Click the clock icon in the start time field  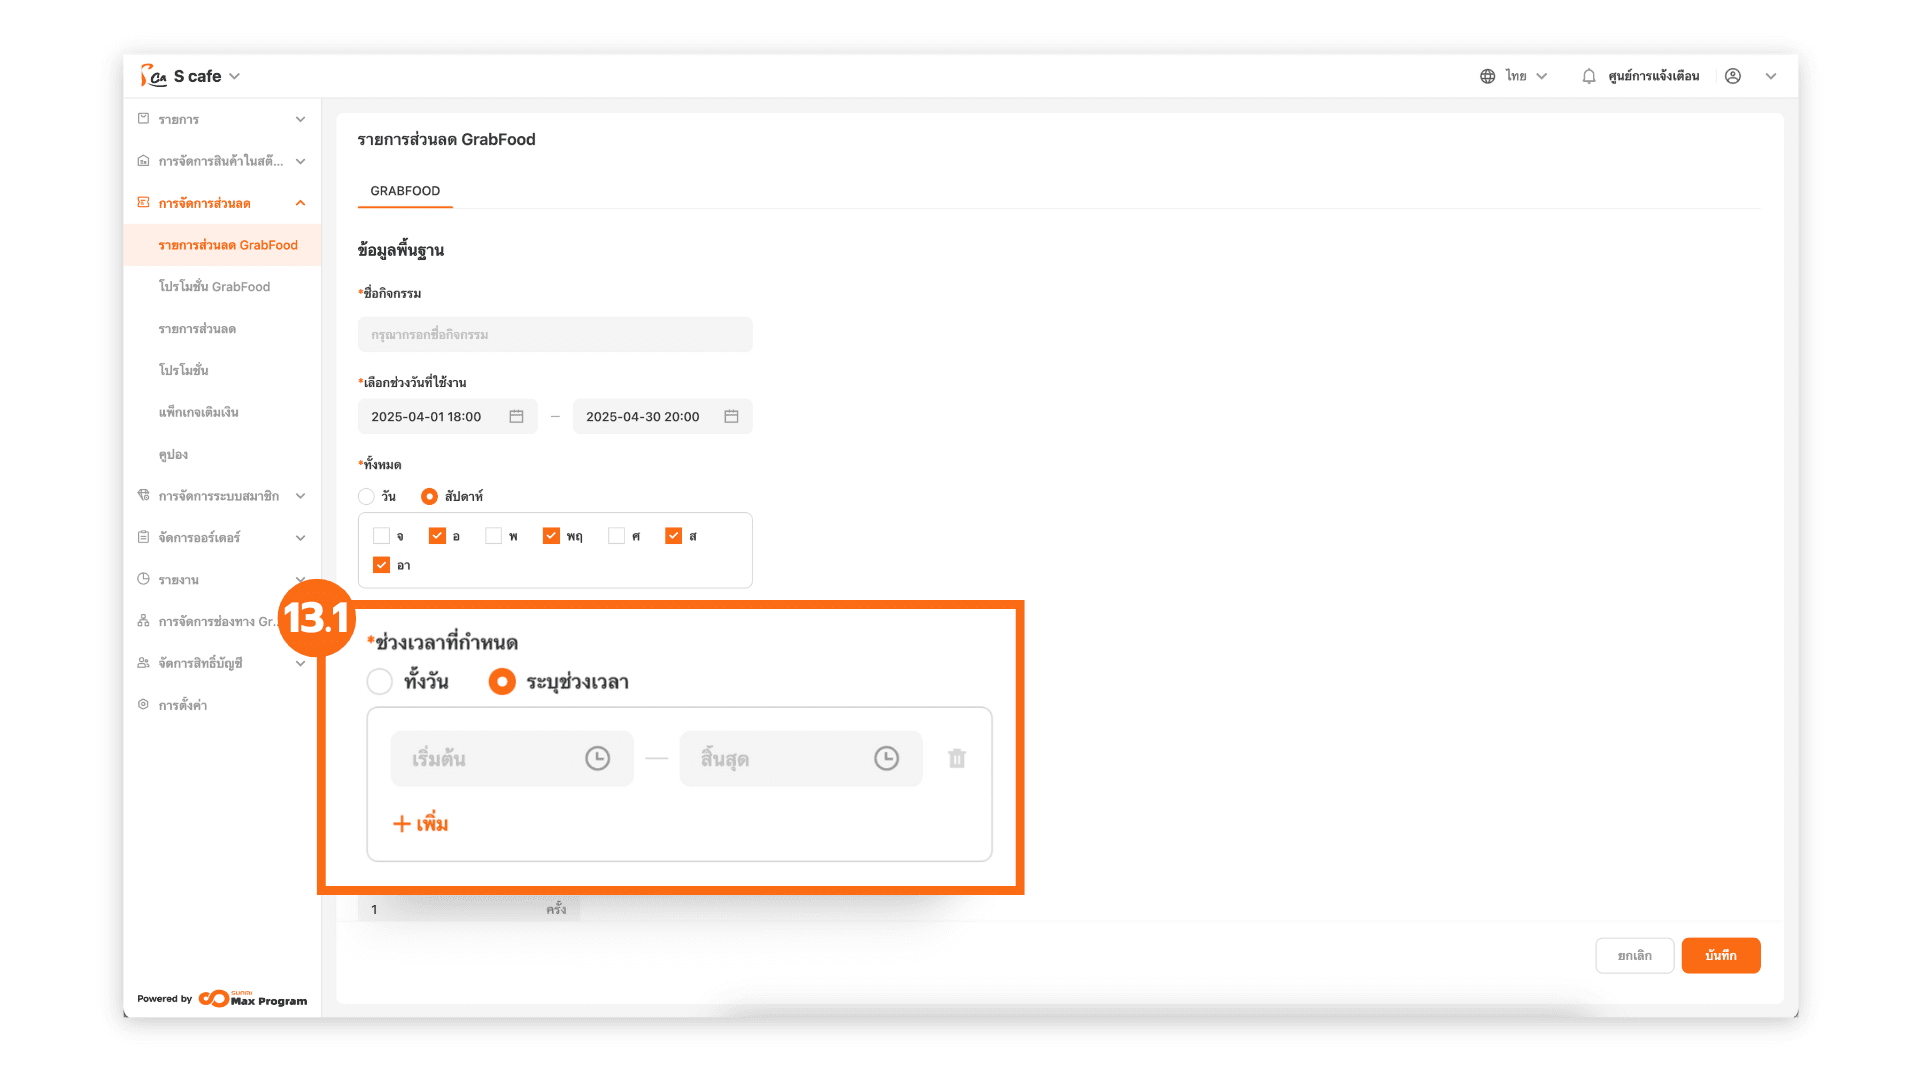click(597, 759)
